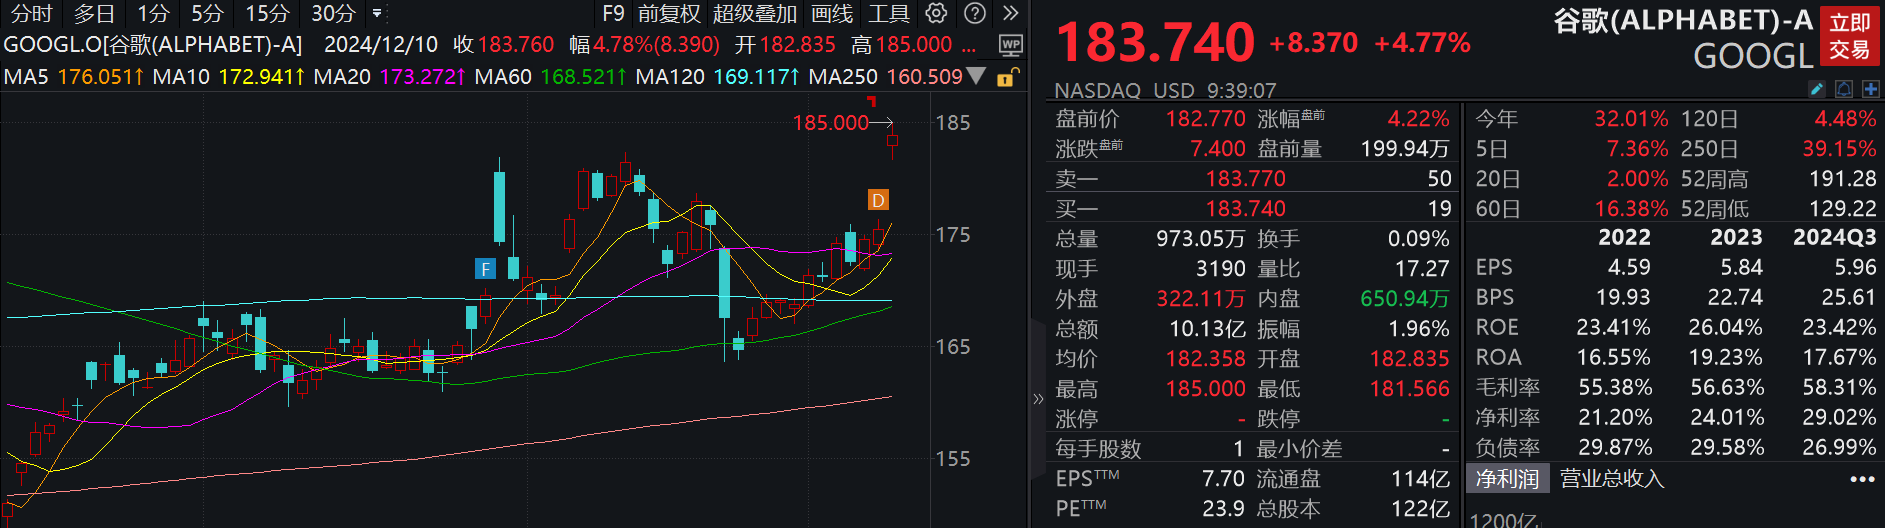1885x528 pixels.
Task: Open F9 deep data
Action: tap(613, 14)
